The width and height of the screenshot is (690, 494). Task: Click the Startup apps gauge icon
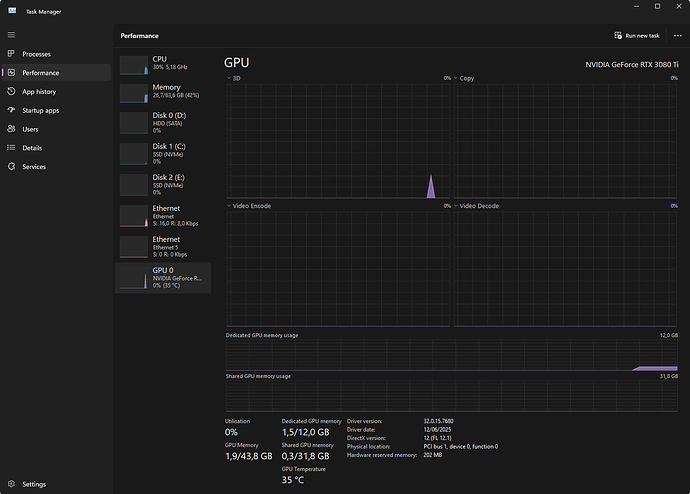(11, 110)
